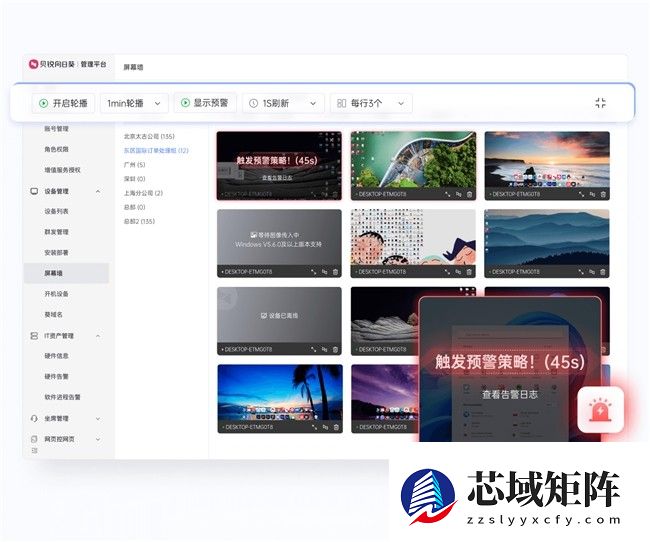The width and height of the screenshot is (650, 542).
Task: Click the IT资产管理 sidebar icon
Action: pyautogui.click(x=34, y=335)
